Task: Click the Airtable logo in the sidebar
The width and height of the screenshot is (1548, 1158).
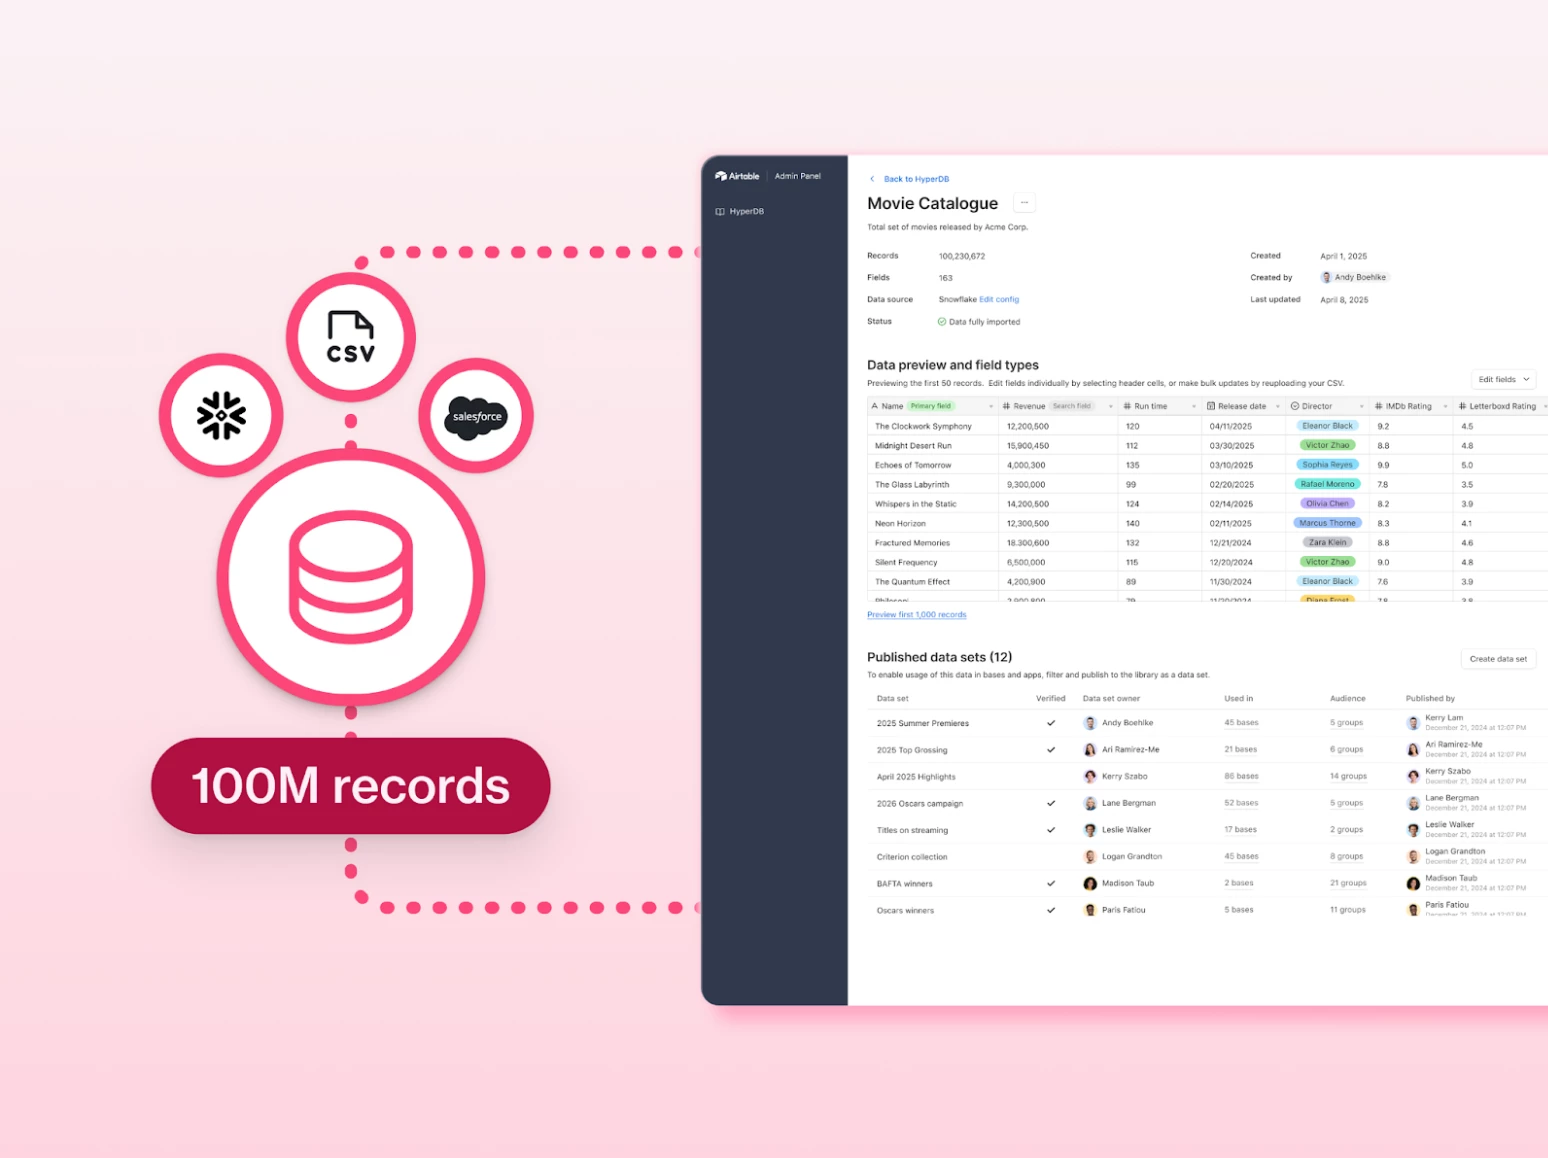Action: [x=737, y=176]
